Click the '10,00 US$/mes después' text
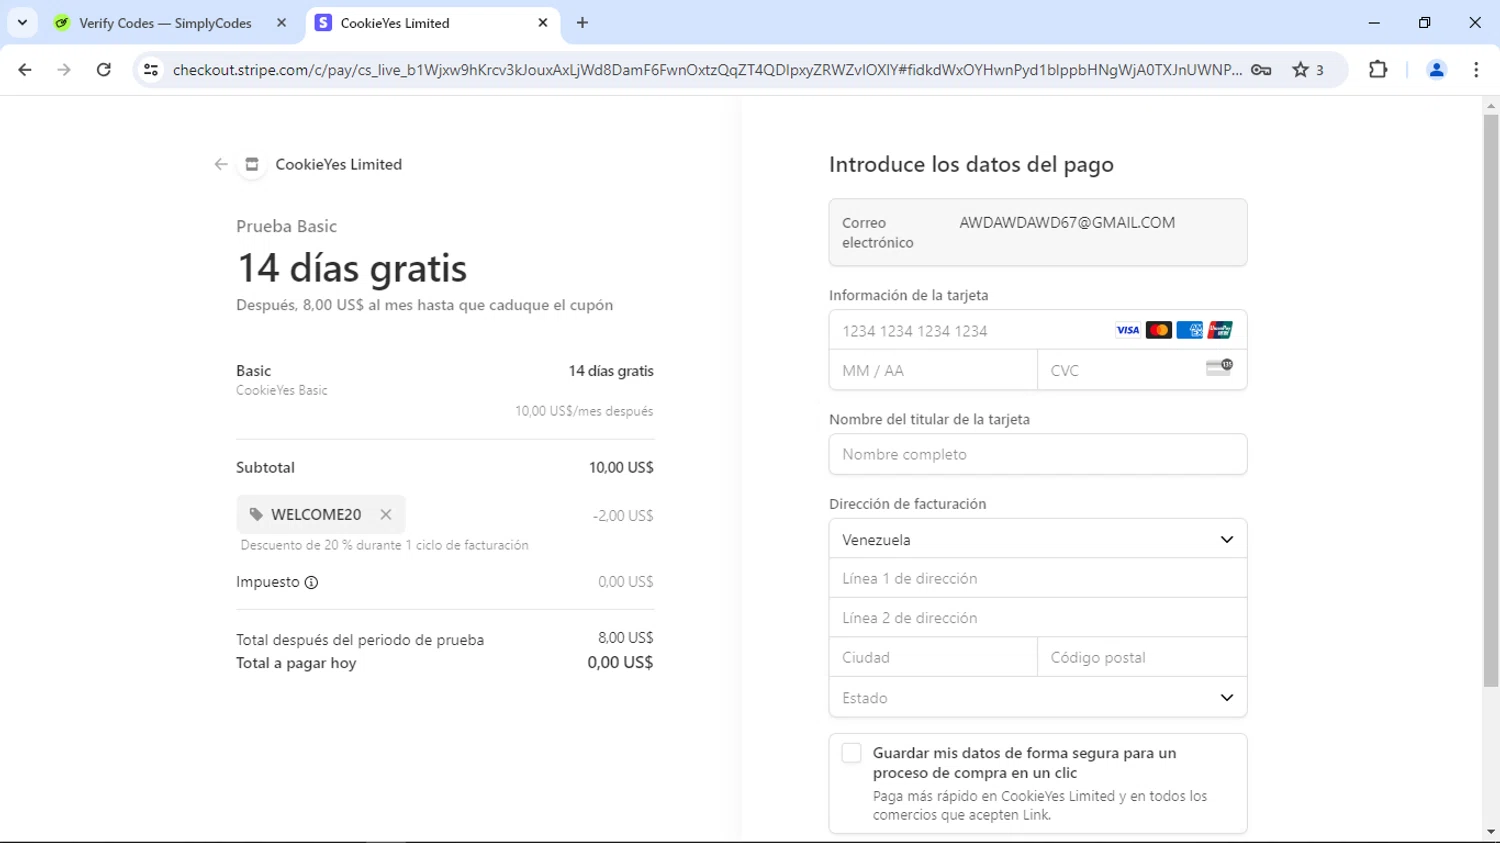Image resolution: width=1500 pixels, height=843 pixels. point(584,411)
